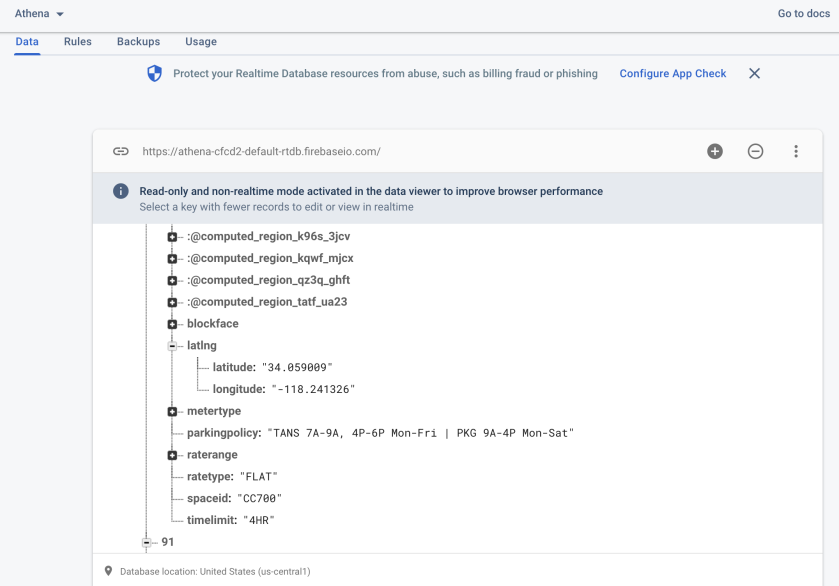Click the read-only mode info icon
Image resolution: width=839 pixels, height=586 pixels.
[121, 191]
